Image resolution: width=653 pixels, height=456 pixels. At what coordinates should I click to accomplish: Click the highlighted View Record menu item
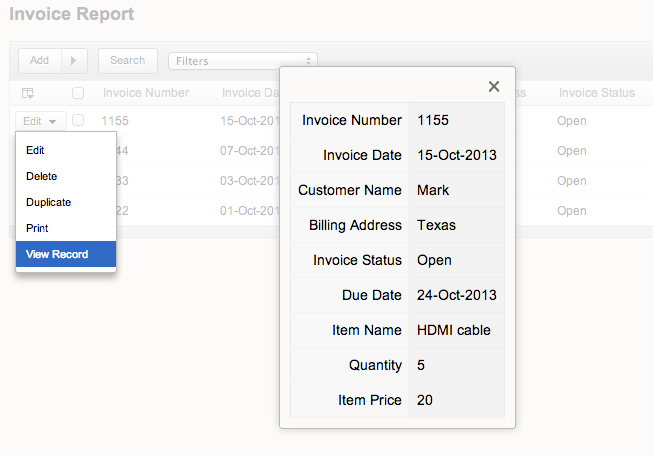[x=57, y=254]
